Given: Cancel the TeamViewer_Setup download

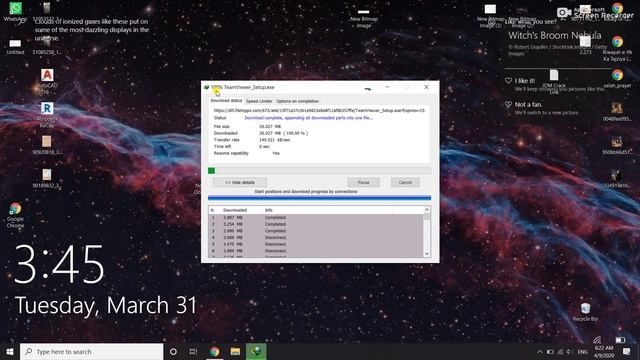Looking at the screenshot, I should tap(405, 182).
